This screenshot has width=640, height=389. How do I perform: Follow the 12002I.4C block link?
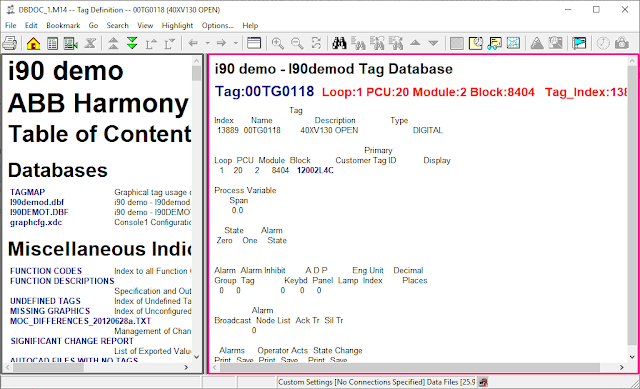coord(315,170)
